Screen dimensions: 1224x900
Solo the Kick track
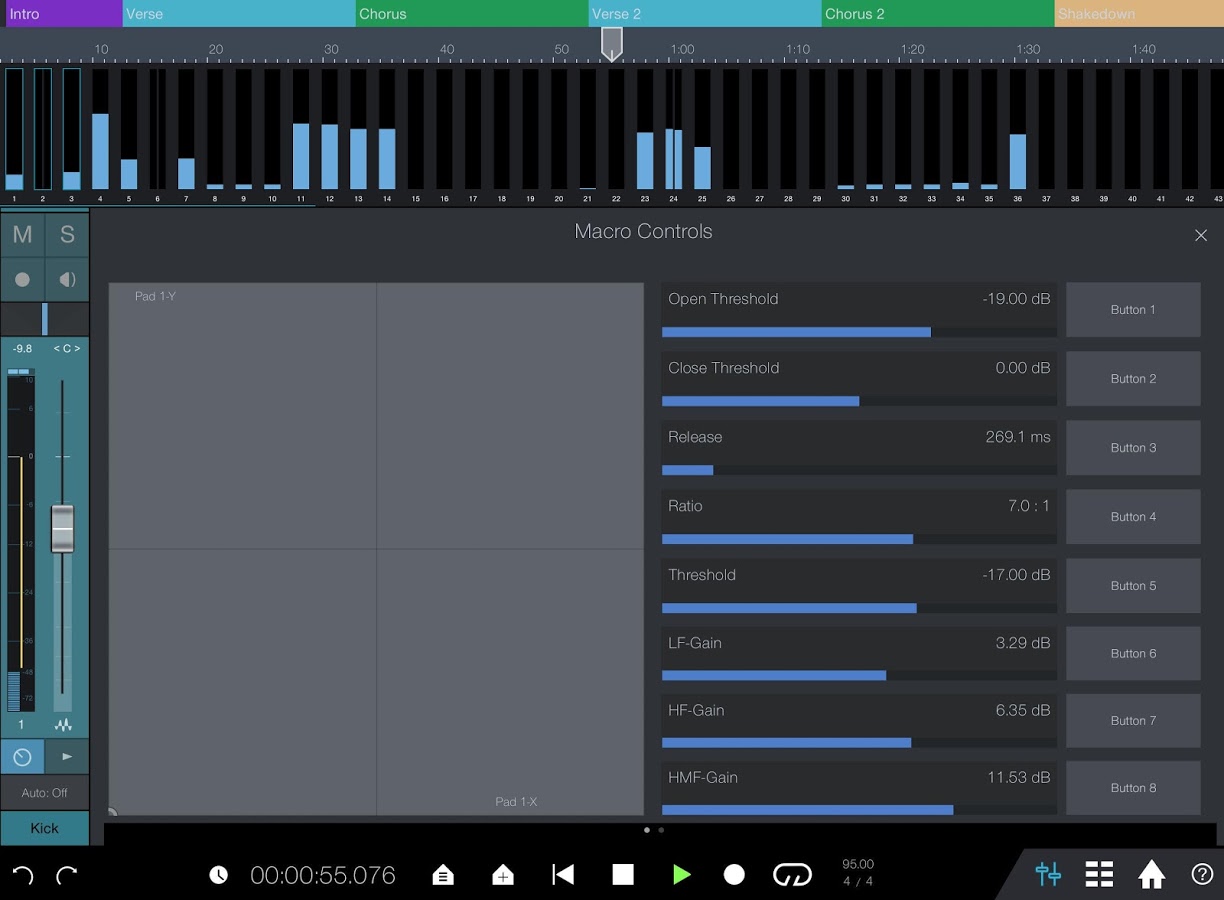(x=66, y=234)
